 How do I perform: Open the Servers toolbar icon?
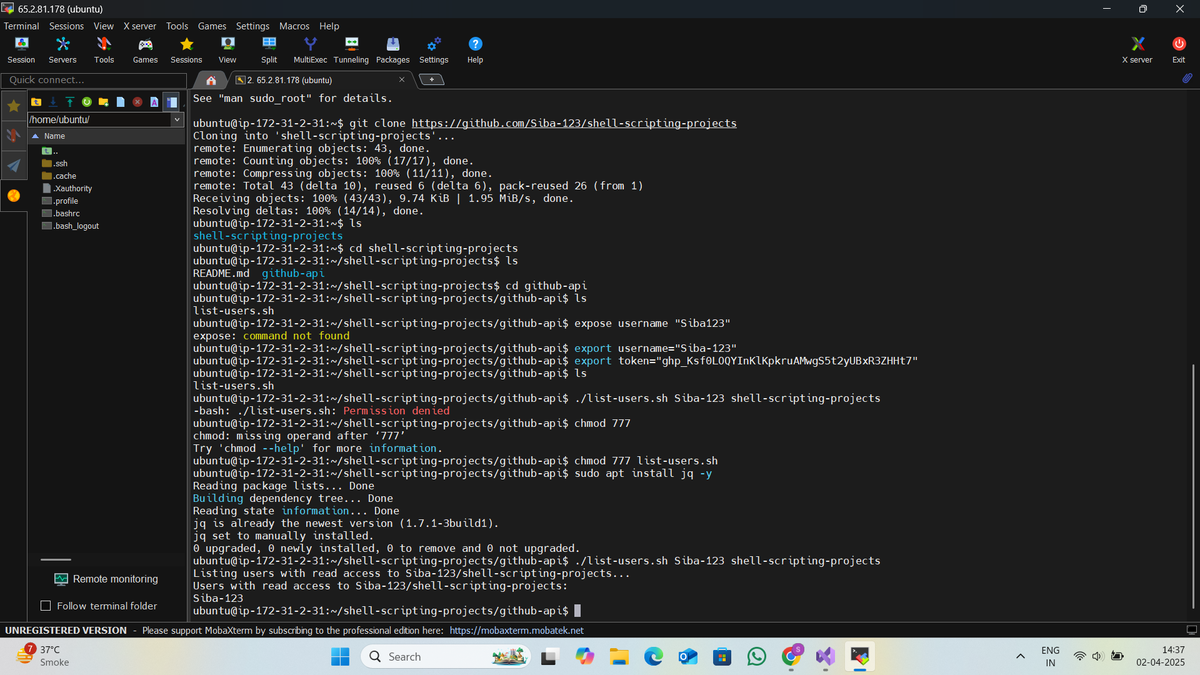[x=62, y=50]
